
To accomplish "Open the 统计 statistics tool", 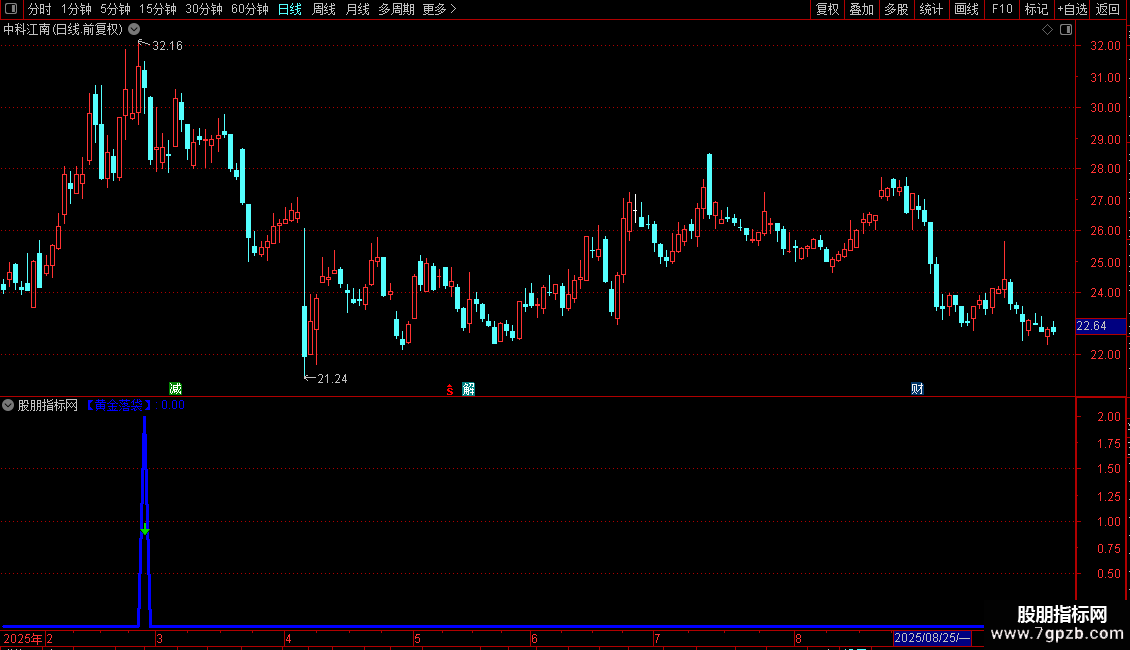I will (931, 9).
